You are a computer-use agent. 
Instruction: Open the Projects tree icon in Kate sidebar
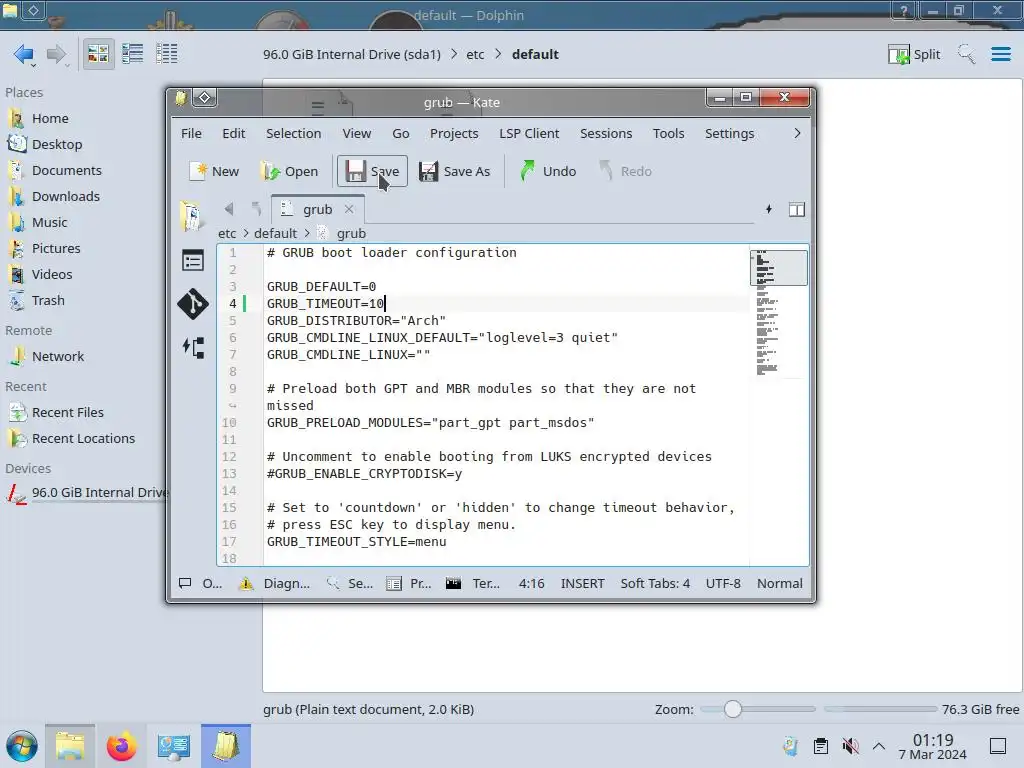[193, 347]
